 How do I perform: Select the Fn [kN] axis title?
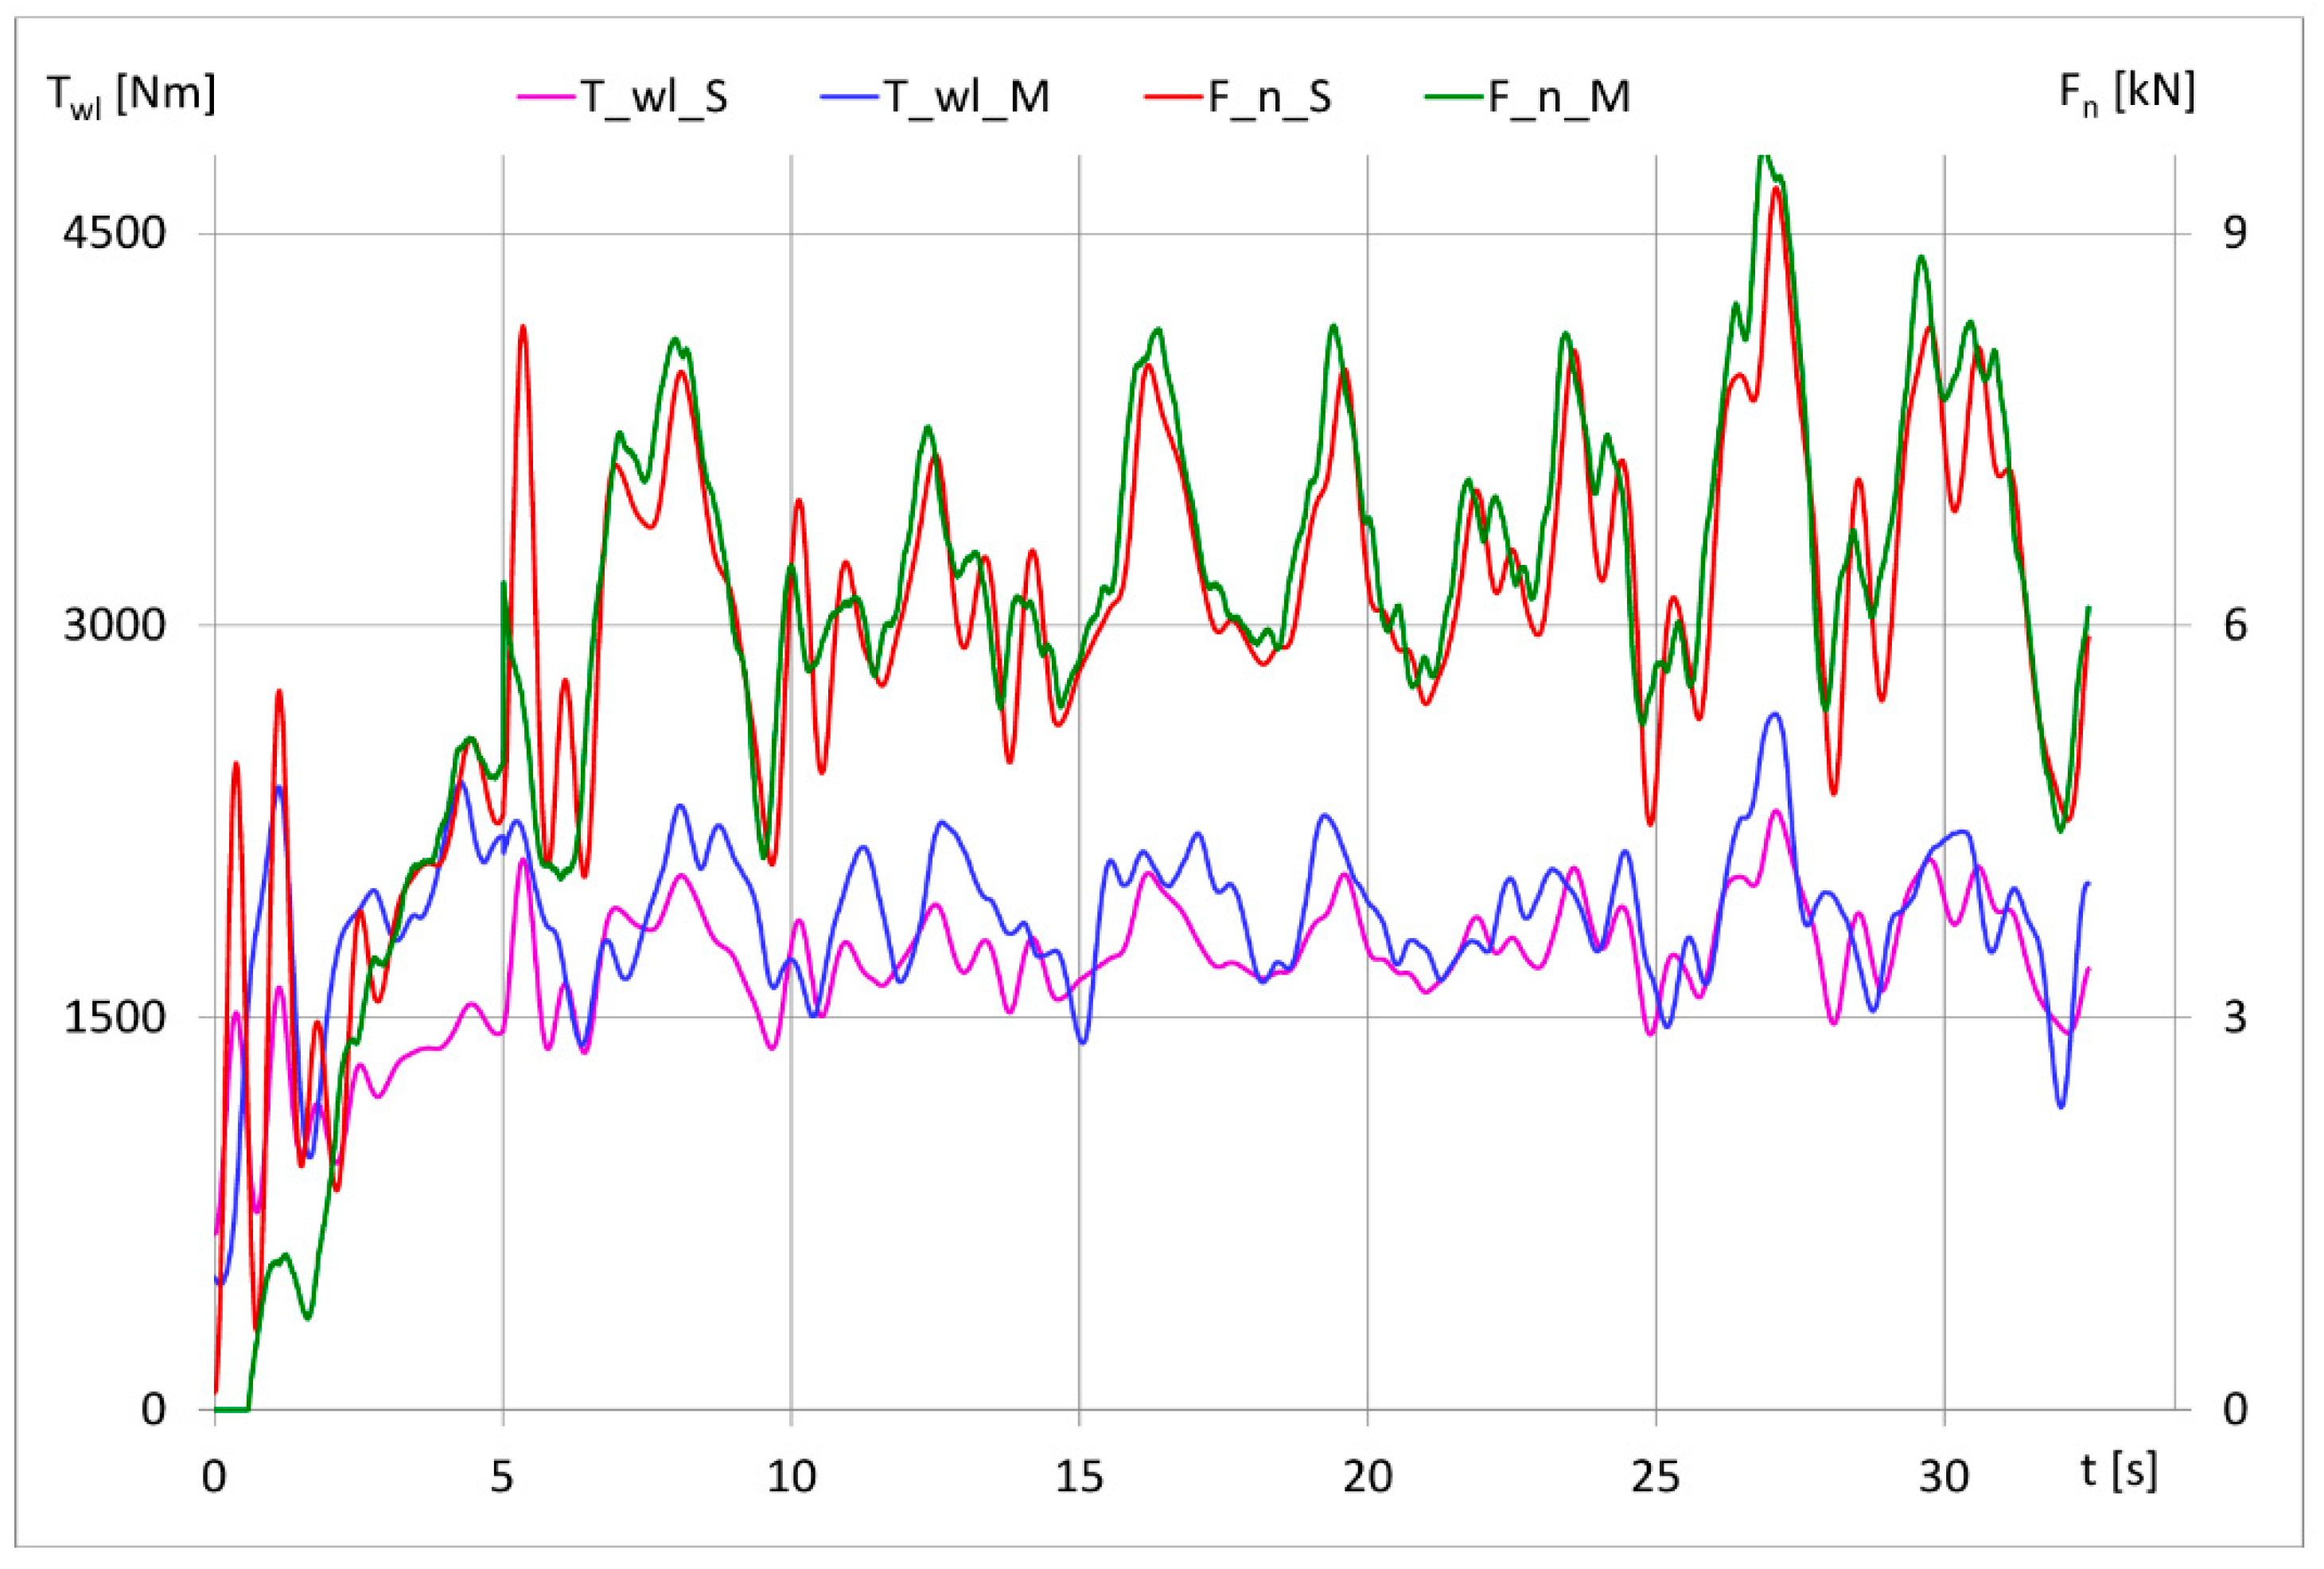click(2127, 93)
